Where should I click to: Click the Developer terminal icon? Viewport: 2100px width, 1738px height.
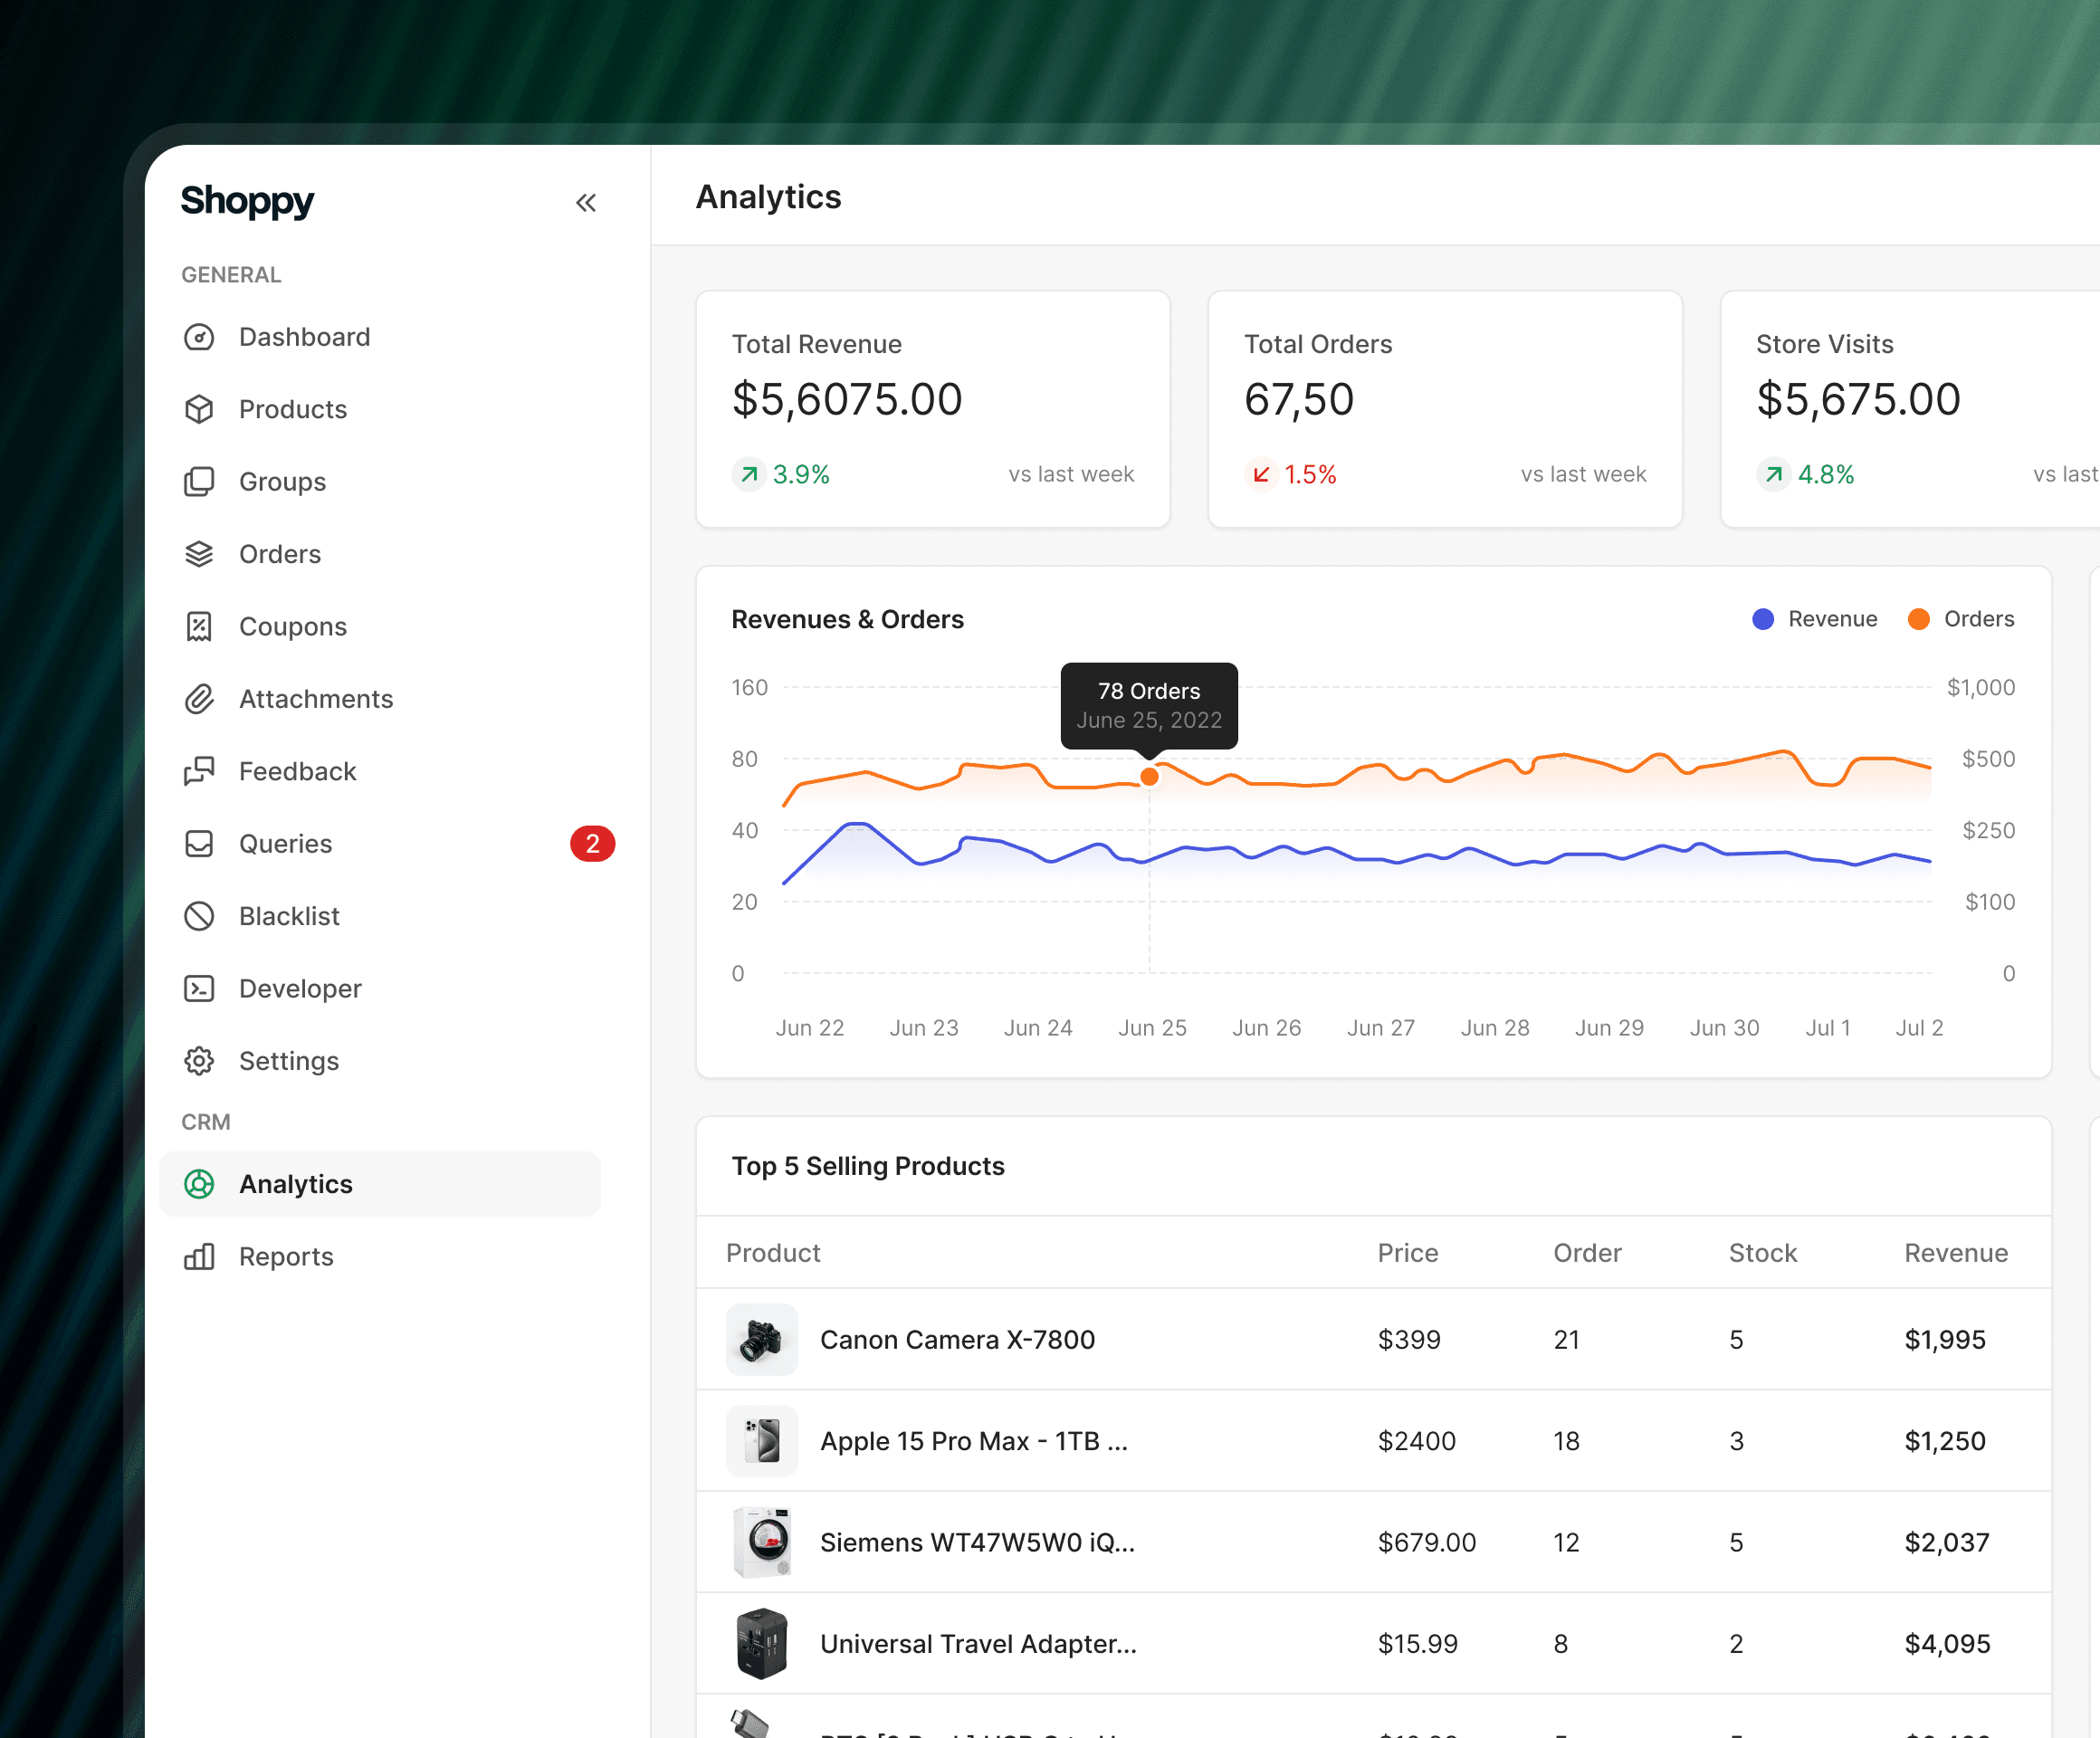pyautogui.click(x=199, y=989)
